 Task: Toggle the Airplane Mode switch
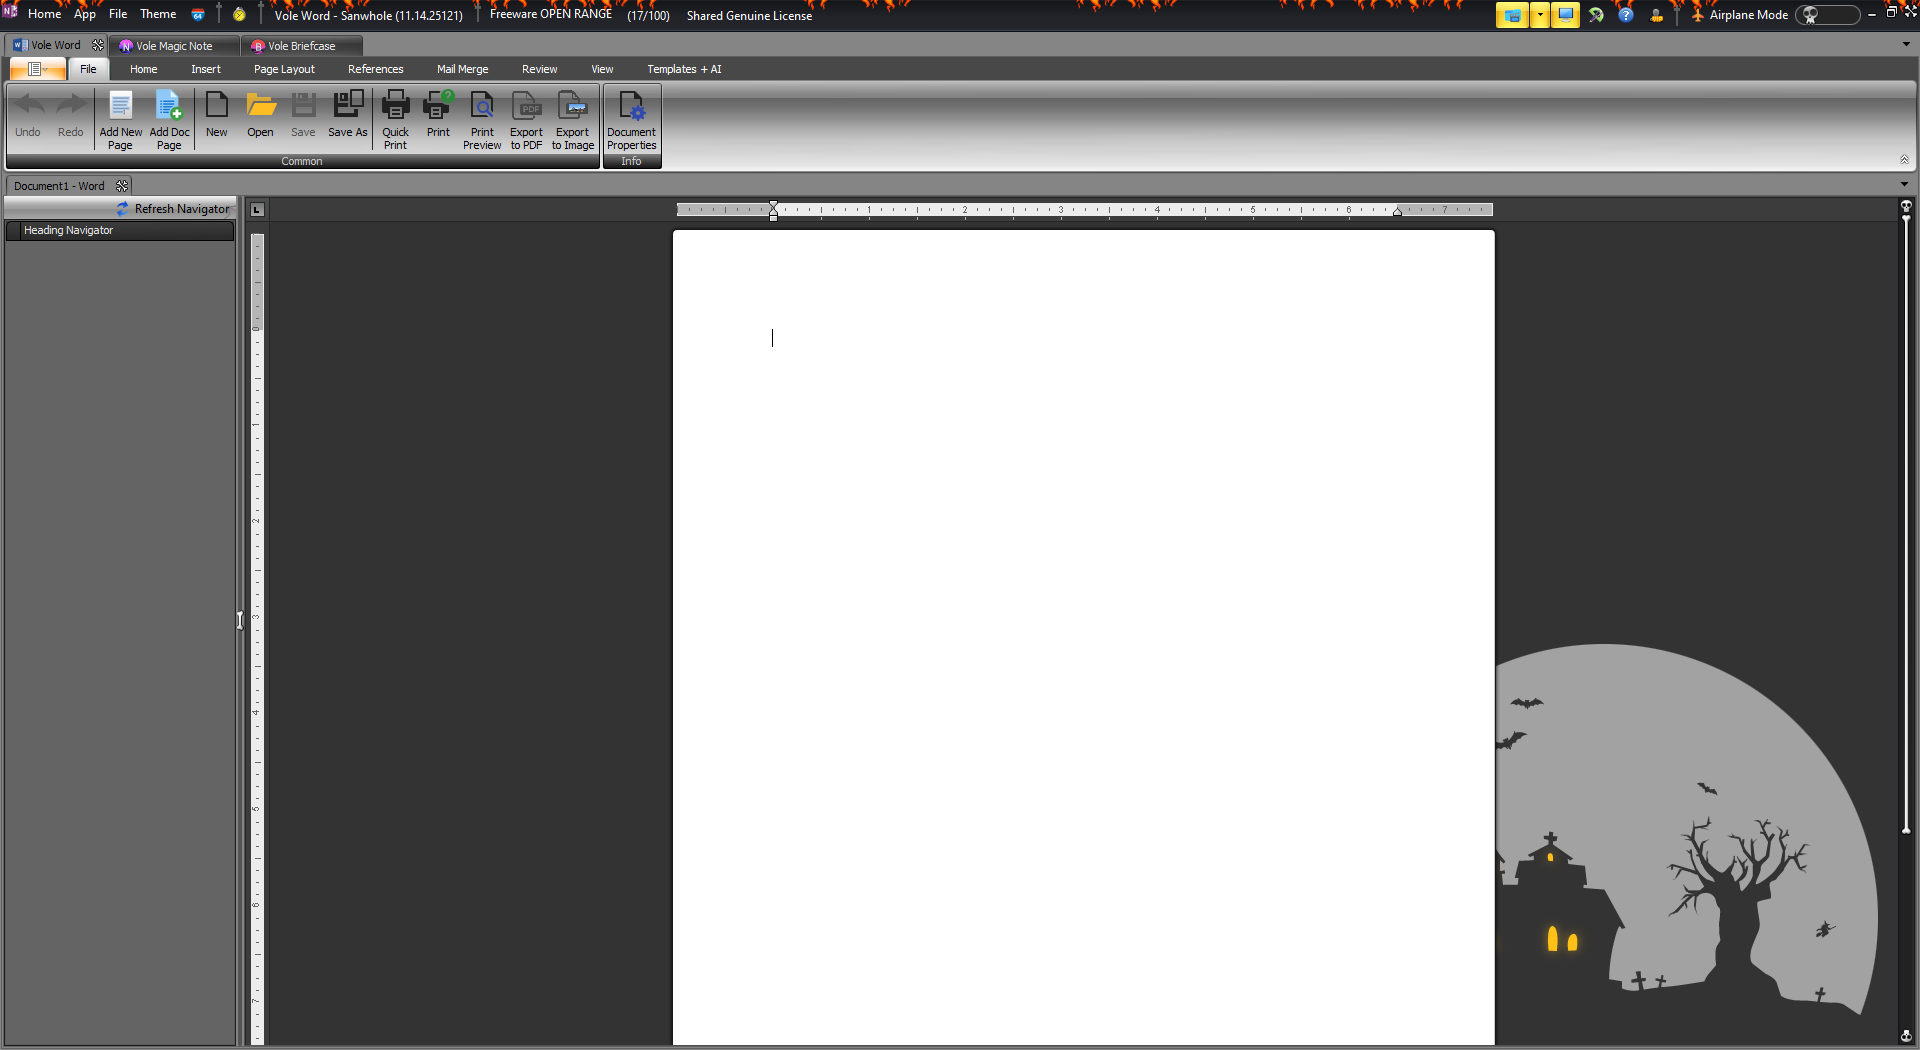tap(1826, 15)
